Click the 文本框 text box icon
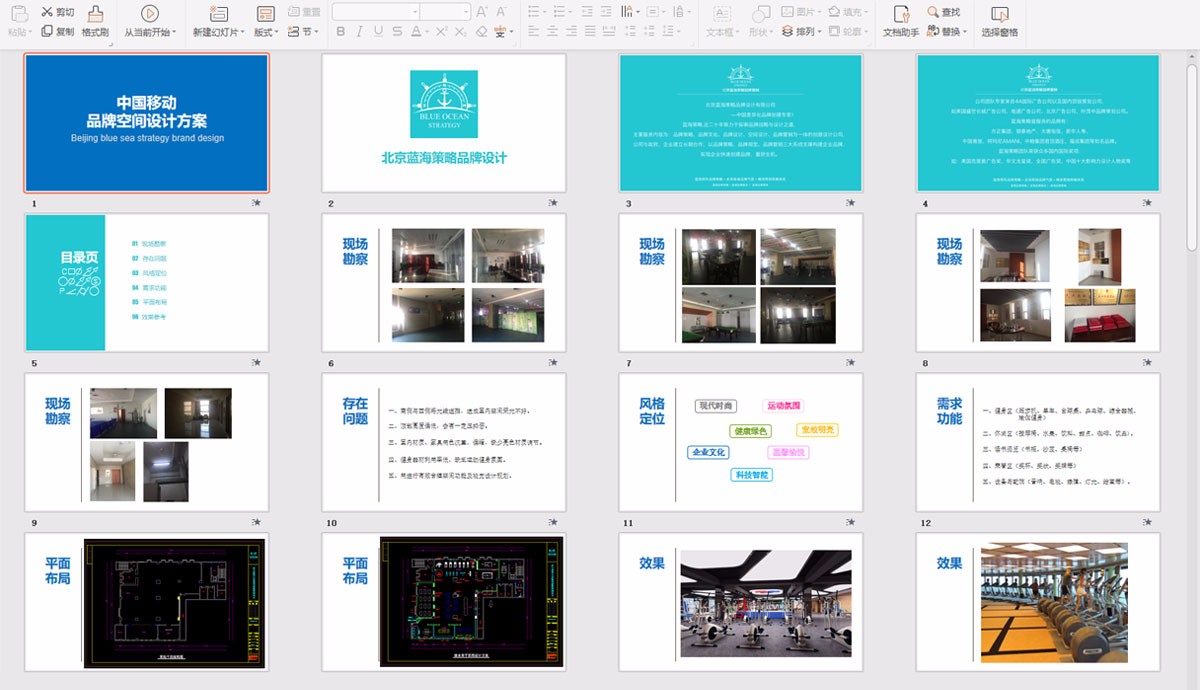The image size is (1200, 690). pyautogui.click(x=721, y=13)
